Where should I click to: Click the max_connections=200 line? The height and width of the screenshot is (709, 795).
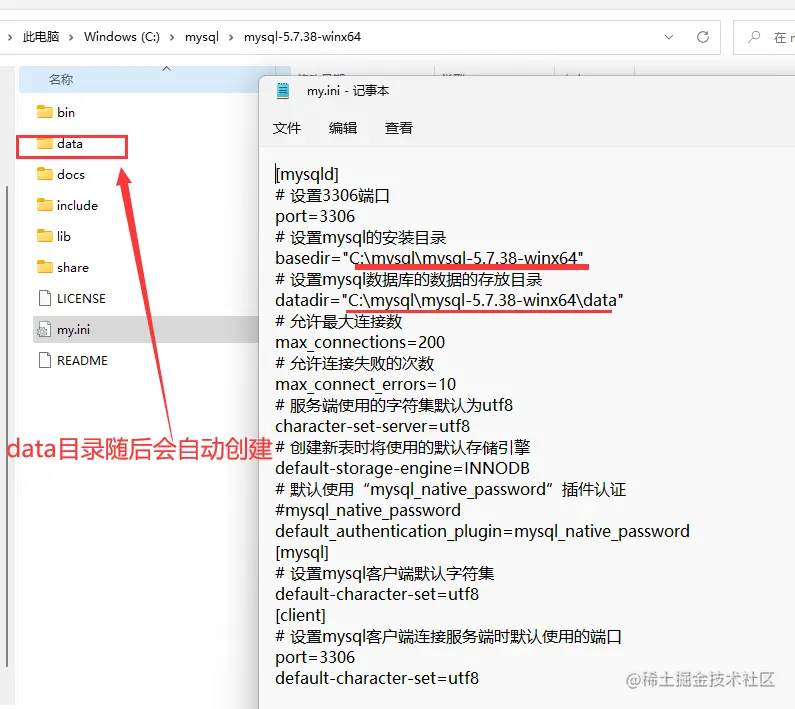point(360,342)
